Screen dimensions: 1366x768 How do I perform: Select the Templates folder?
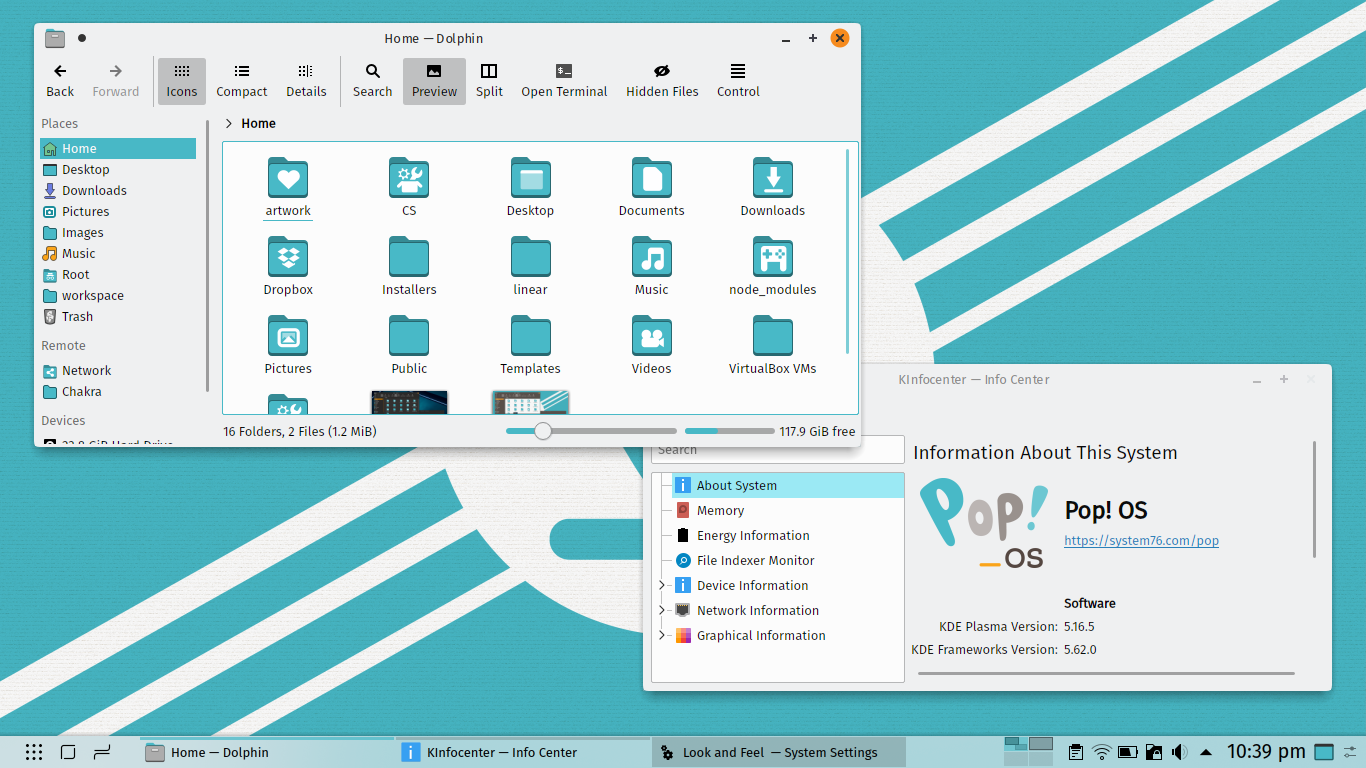click(x=530, y=346)
